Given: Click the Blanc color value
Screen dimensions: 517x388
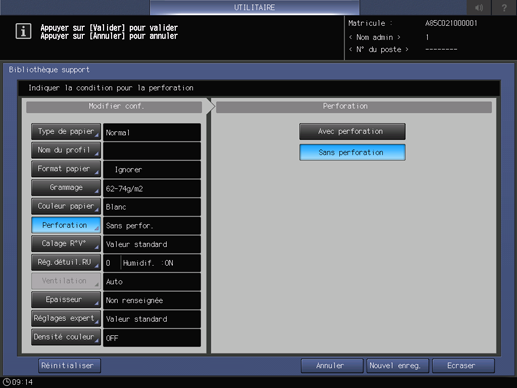Looking at the screenshot, I should point(152,207).
